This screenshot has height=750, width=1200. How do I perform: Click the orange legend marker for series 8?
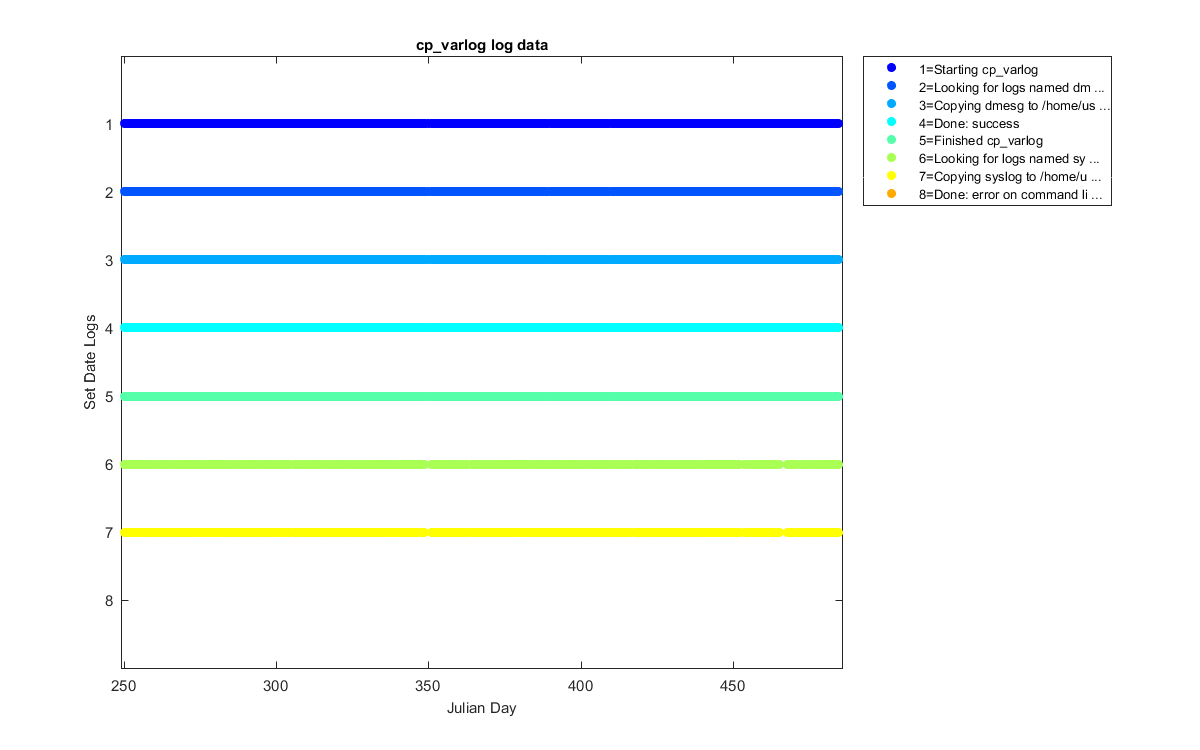[891, 194]
